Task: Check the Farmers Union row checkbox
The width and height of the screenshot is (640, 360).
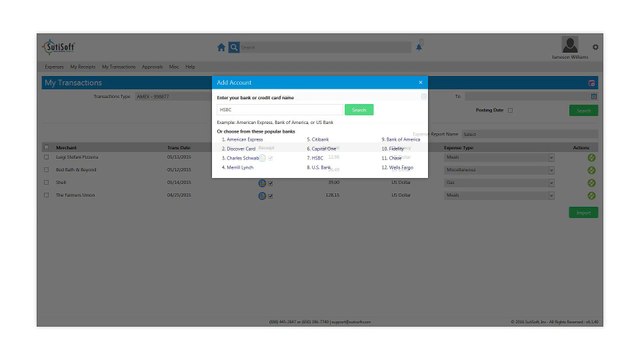Action: coord(46,195)
